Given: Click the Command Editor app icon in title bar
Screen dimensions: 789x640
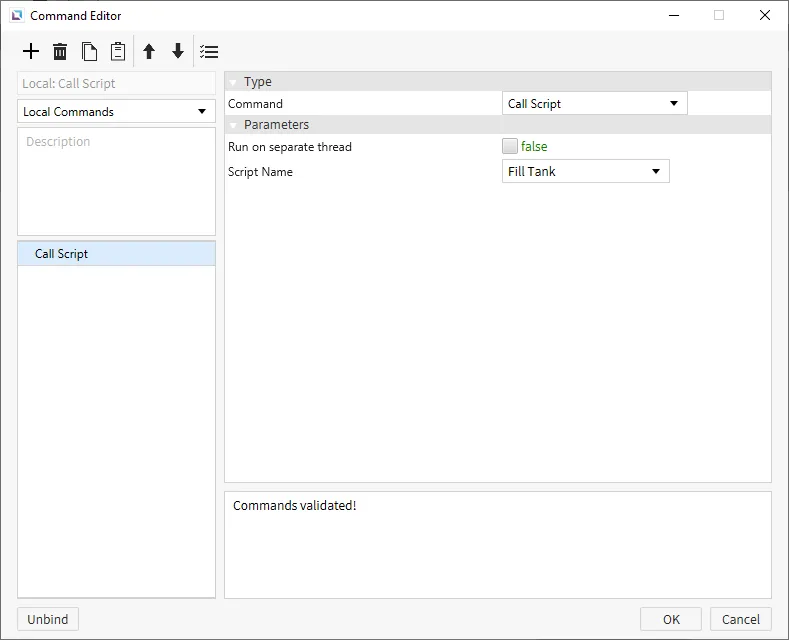Looking at the screenshot, I should (x=17, y=16).
